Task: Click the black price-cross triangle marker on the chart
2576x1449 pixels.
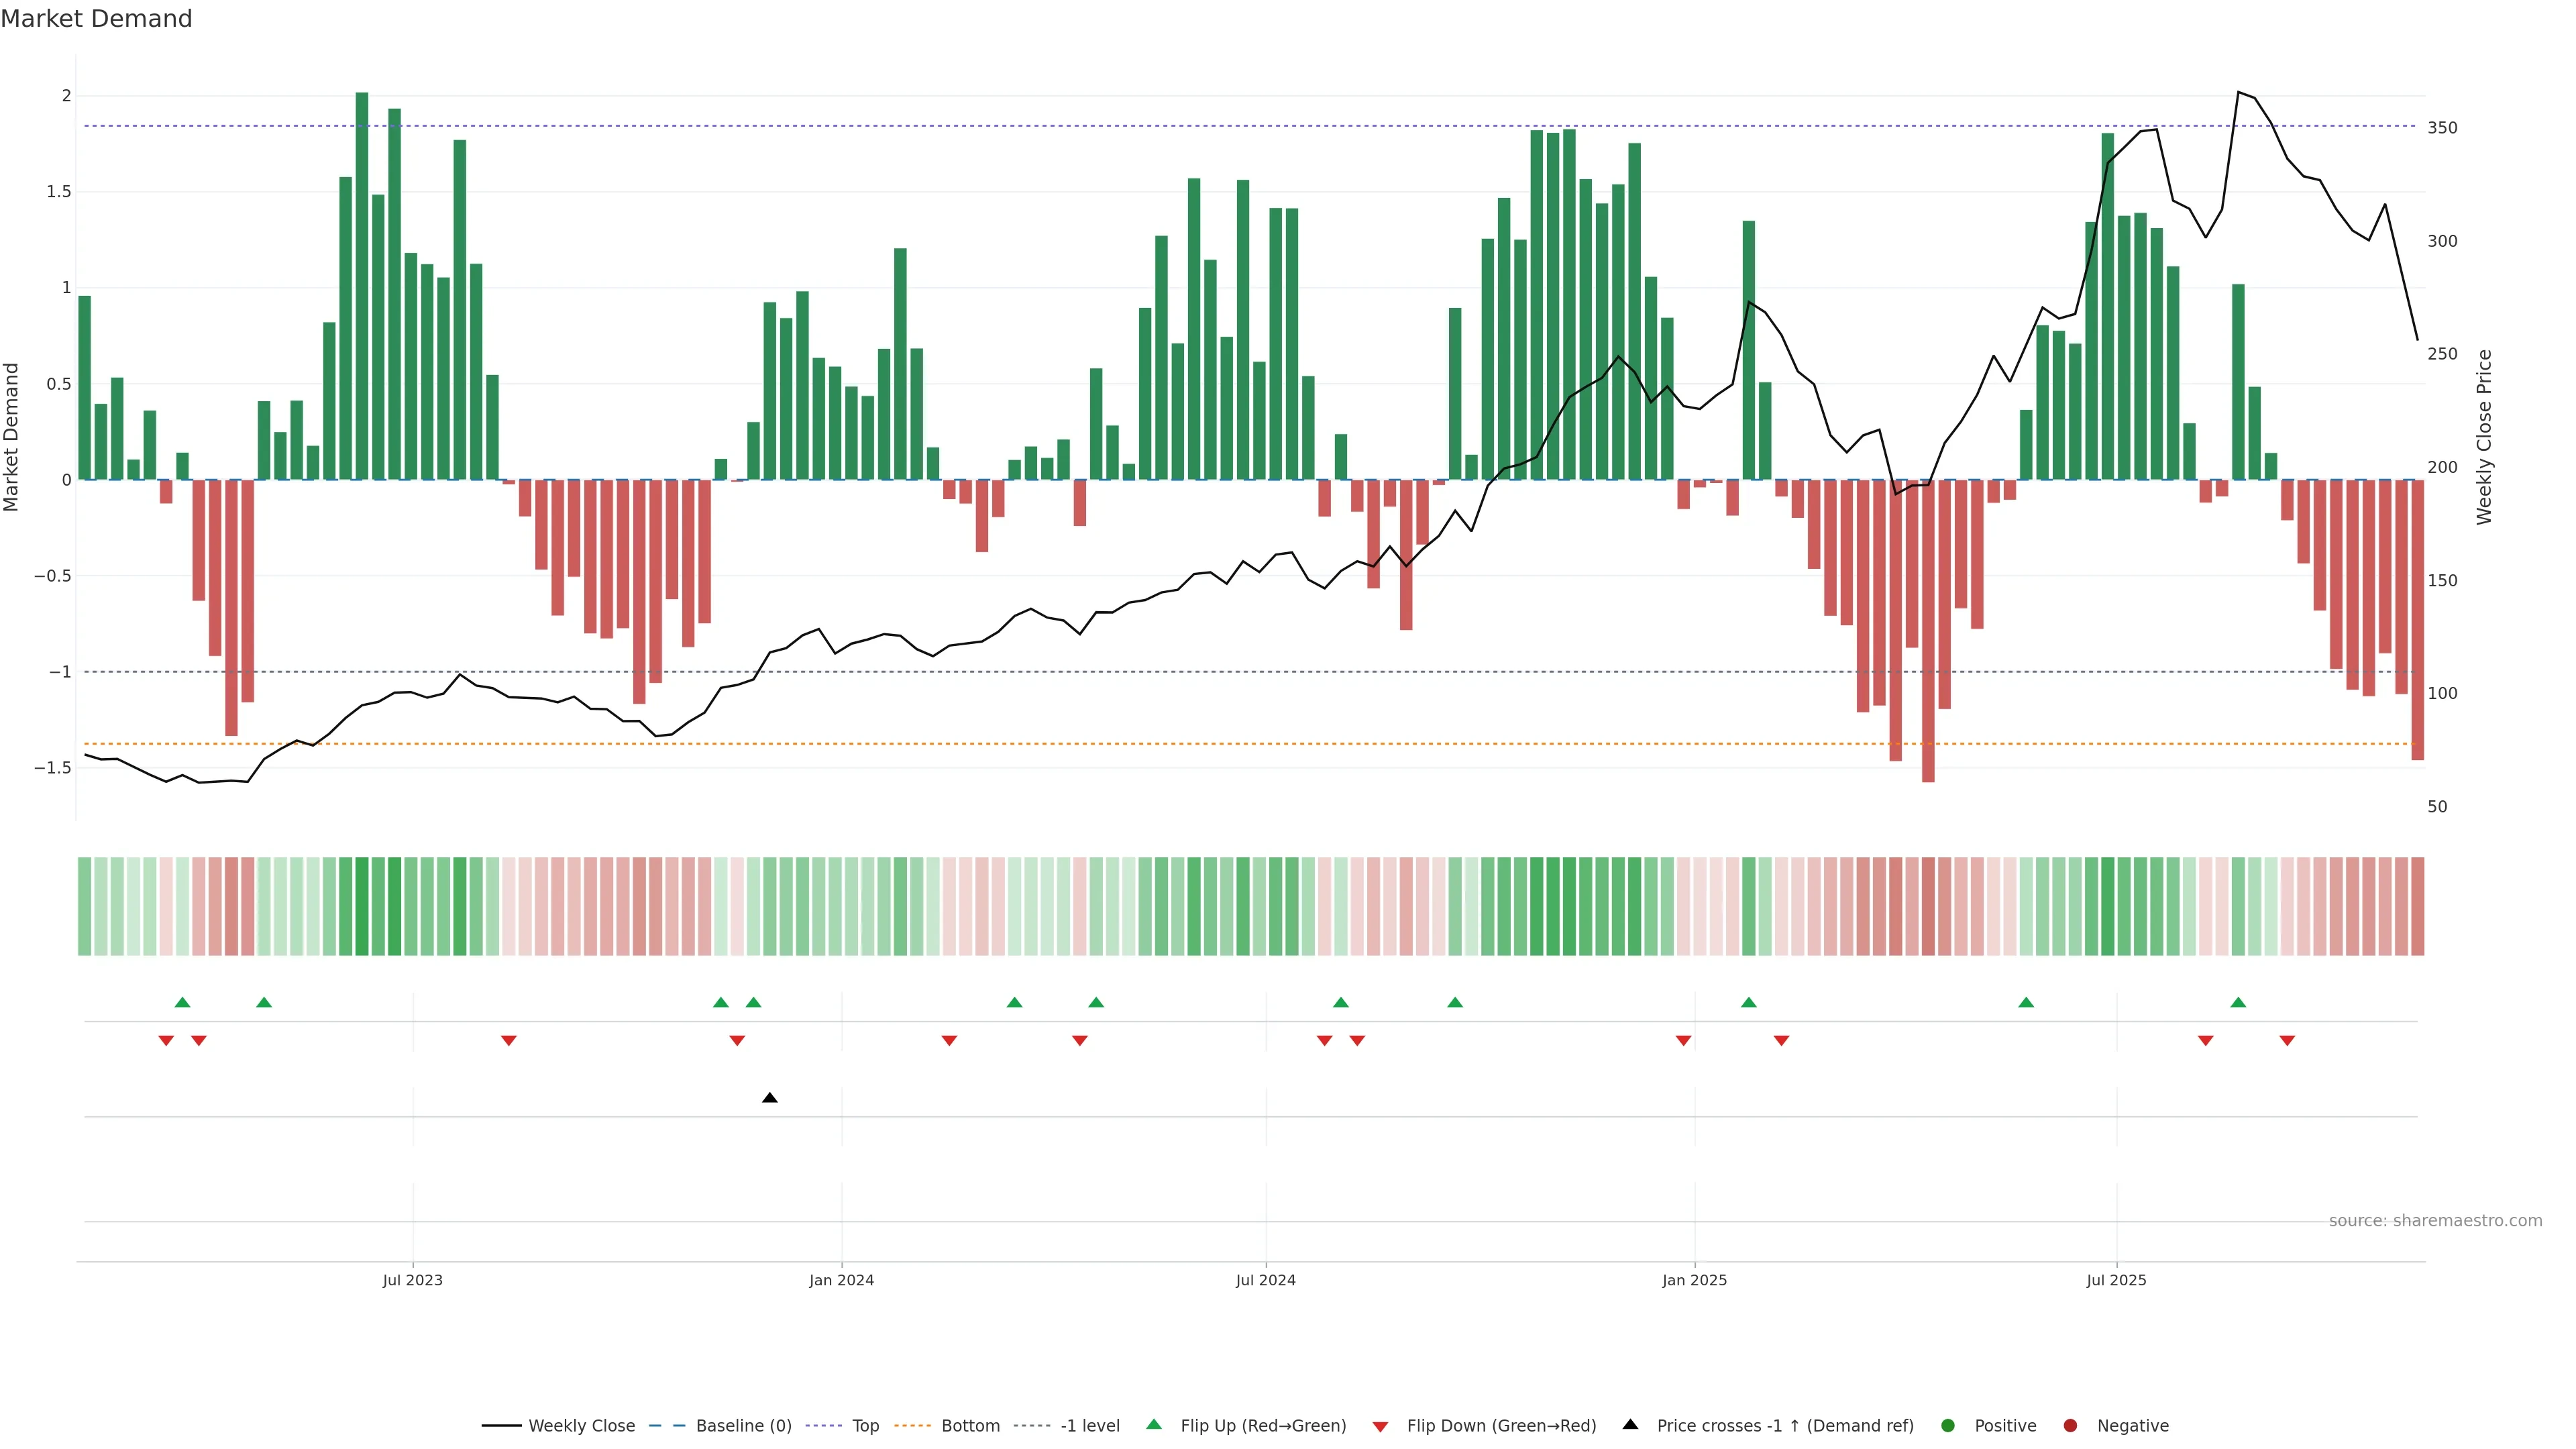Action: 769,1098
